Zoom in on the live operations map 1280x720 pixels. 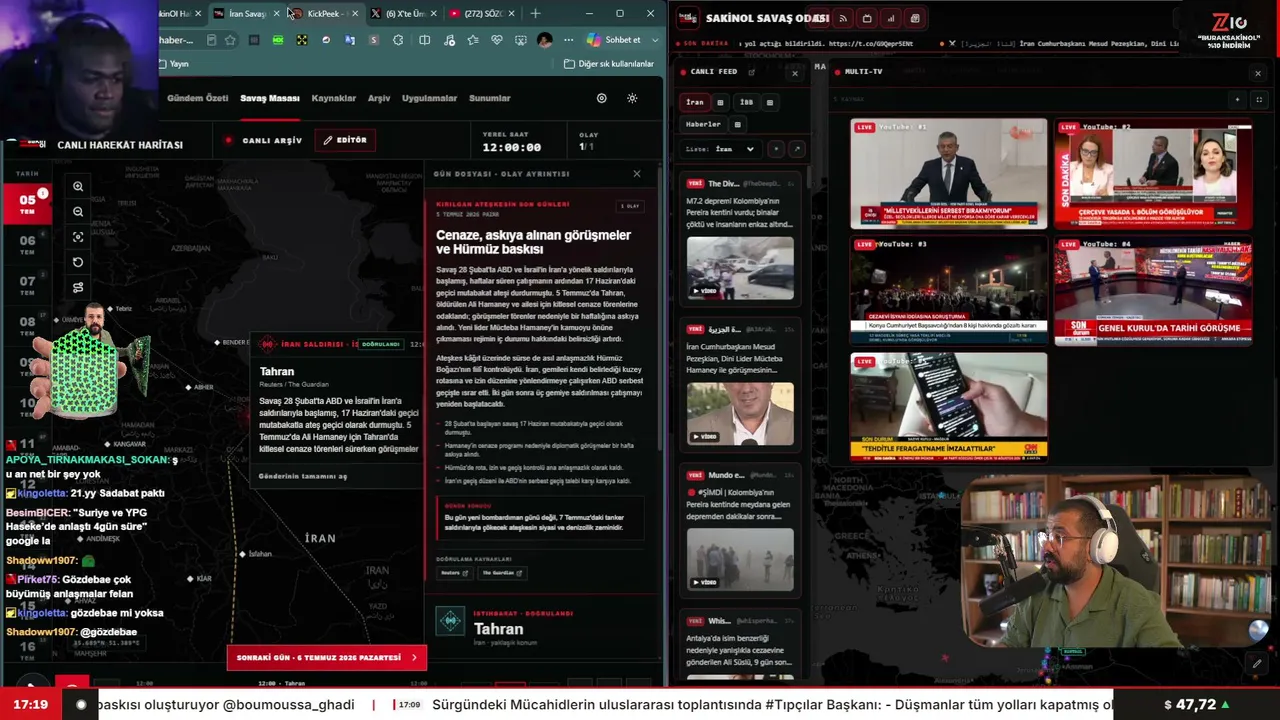tap(78, 187)
